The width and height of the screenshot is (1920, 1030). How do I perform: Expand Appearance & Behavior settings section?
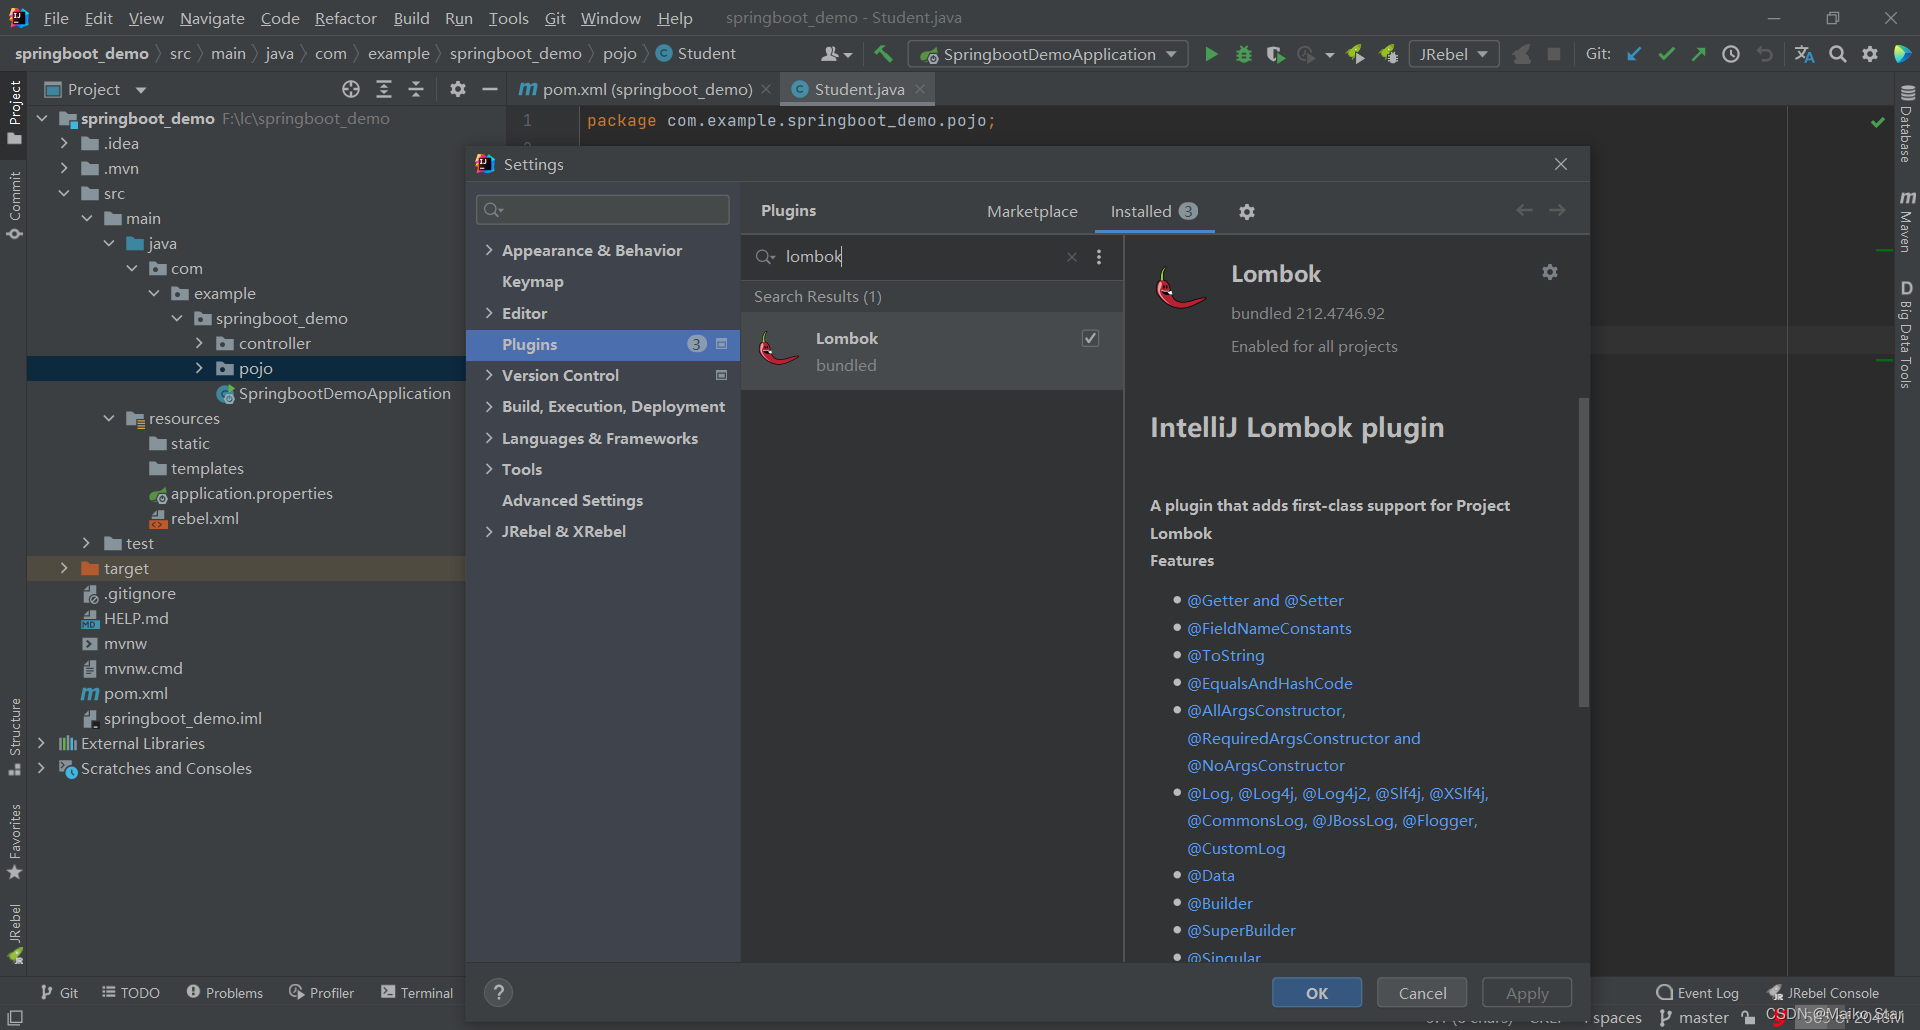489,250
